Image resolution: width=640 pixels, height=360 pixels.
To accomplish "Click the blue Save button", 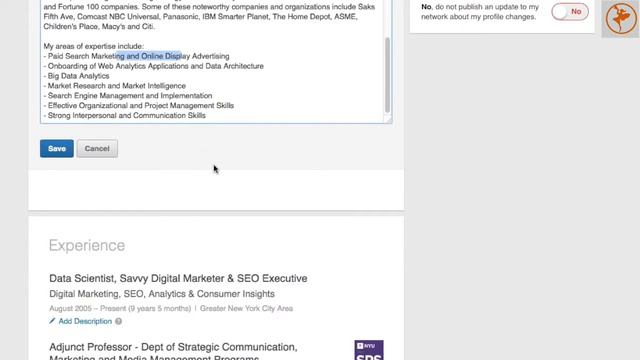I will coord(57,149).
